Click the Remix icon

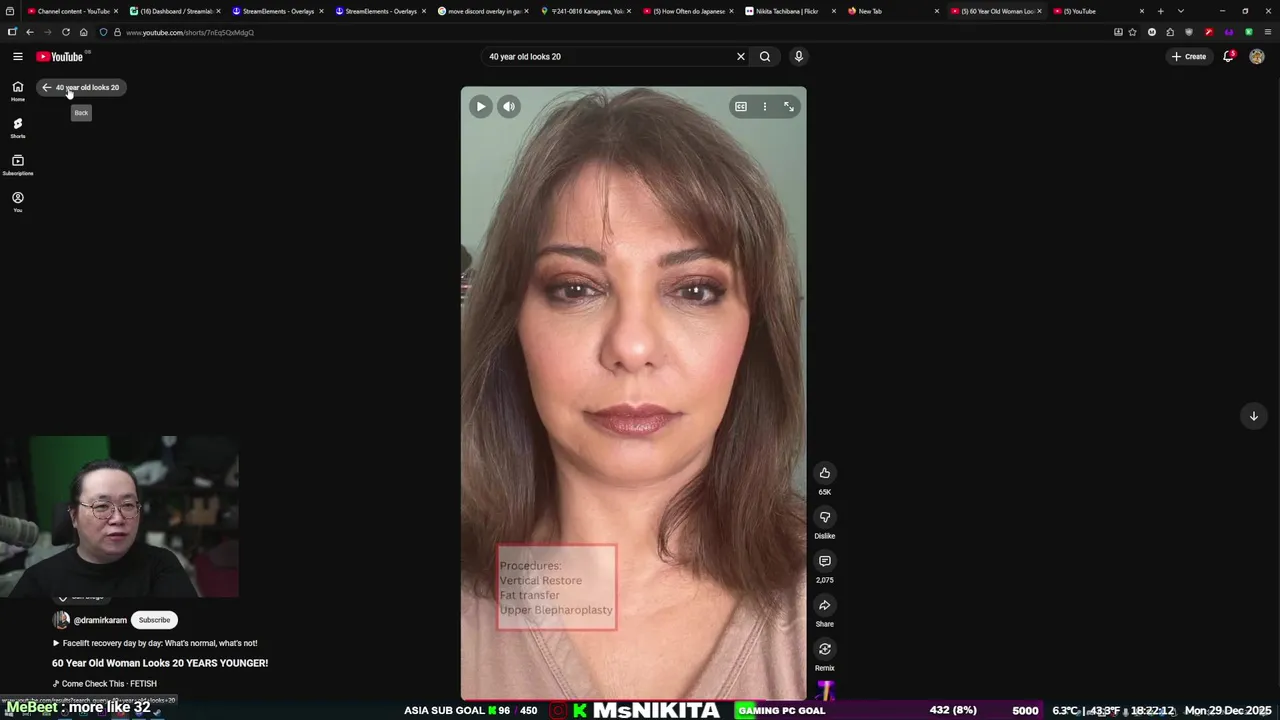point(825,649)
